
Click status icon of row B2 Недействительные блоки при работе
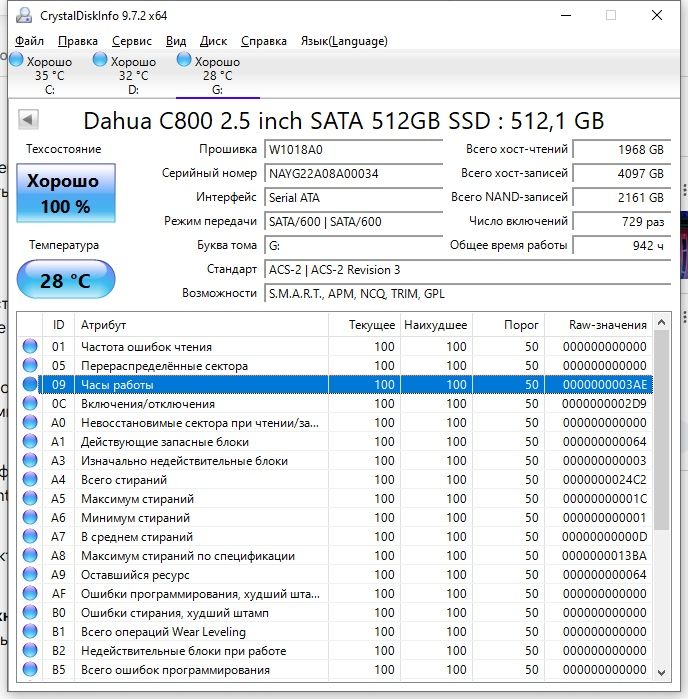pos(30,650)
